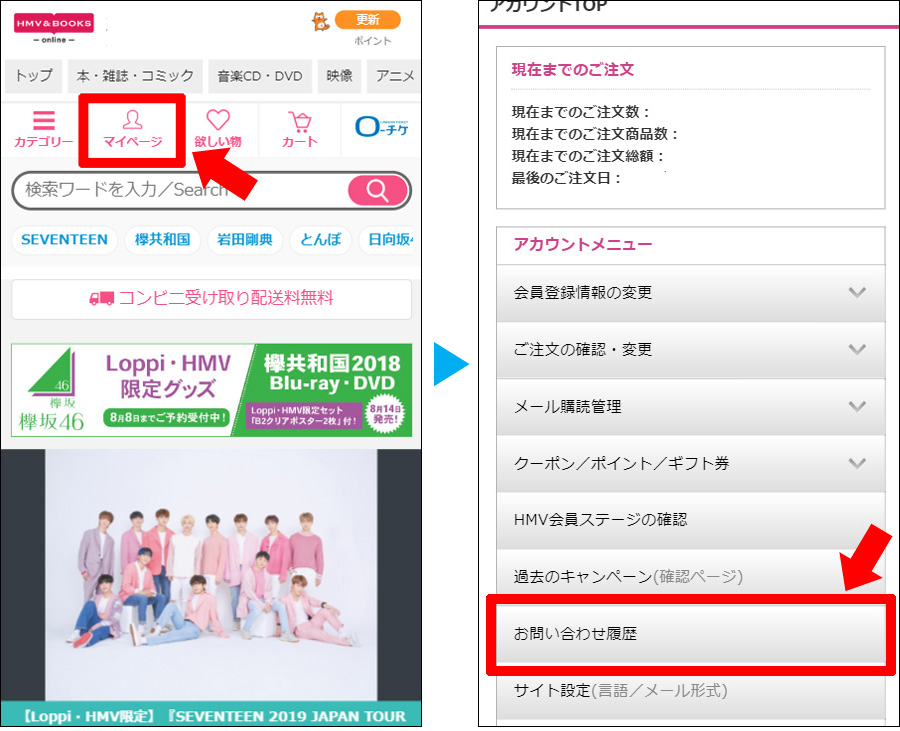
Task: Click the HMV&BOOKS online logo
Action: [53, 28]
